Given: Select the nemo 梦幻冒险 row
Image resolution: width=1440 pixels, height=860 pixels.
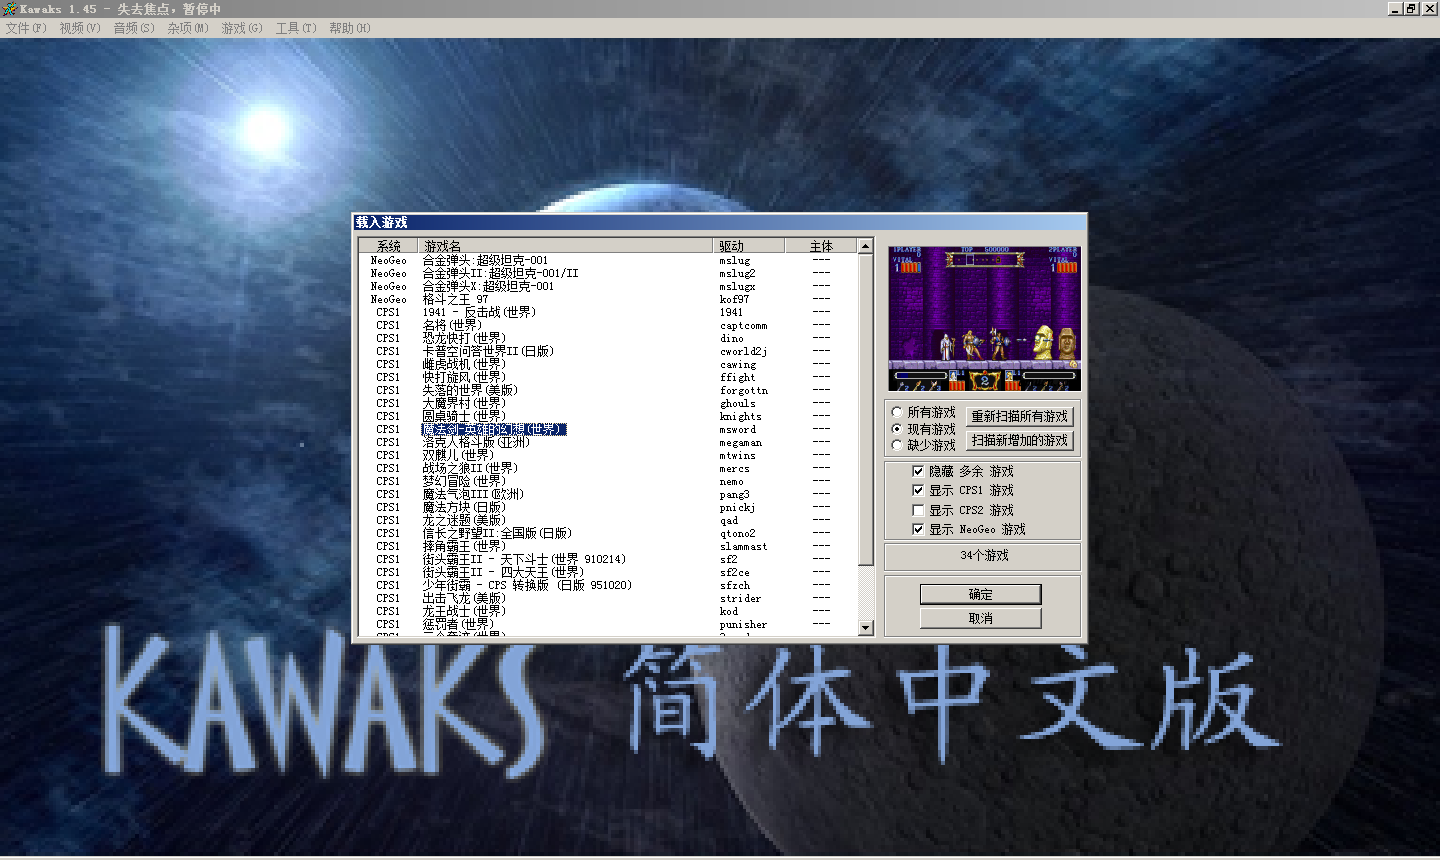Looking at the screenshot, I should (608, 481).
